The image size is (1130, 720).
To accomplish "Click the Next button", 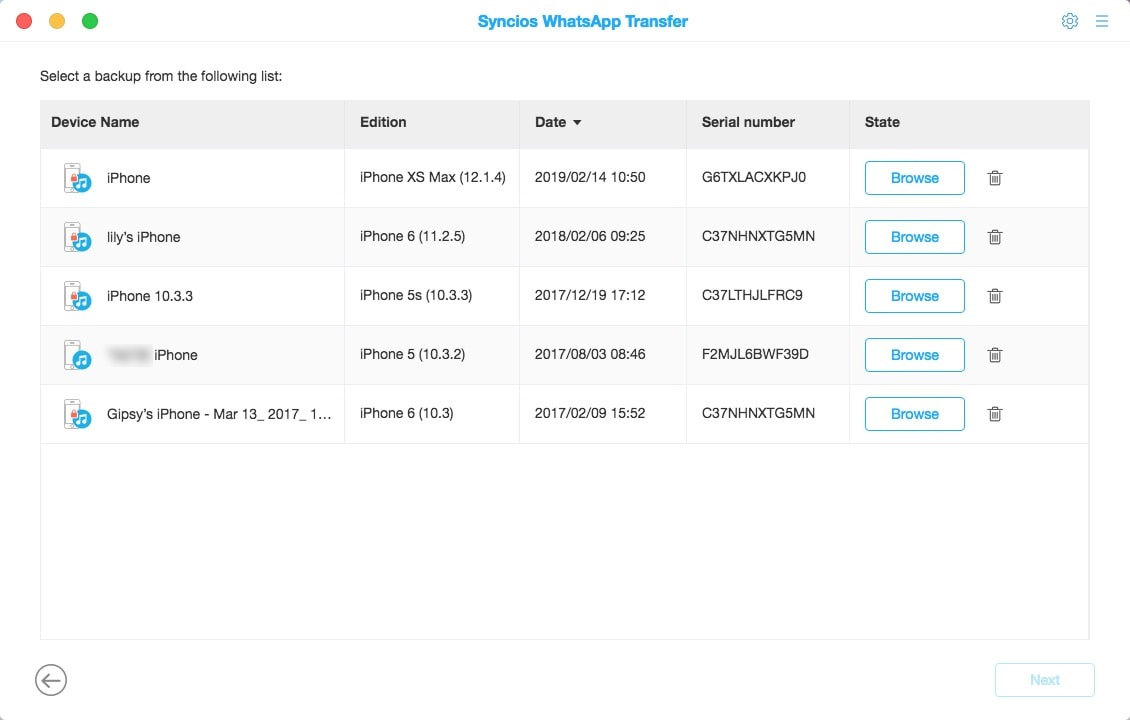I will [x=1044, y=680].
